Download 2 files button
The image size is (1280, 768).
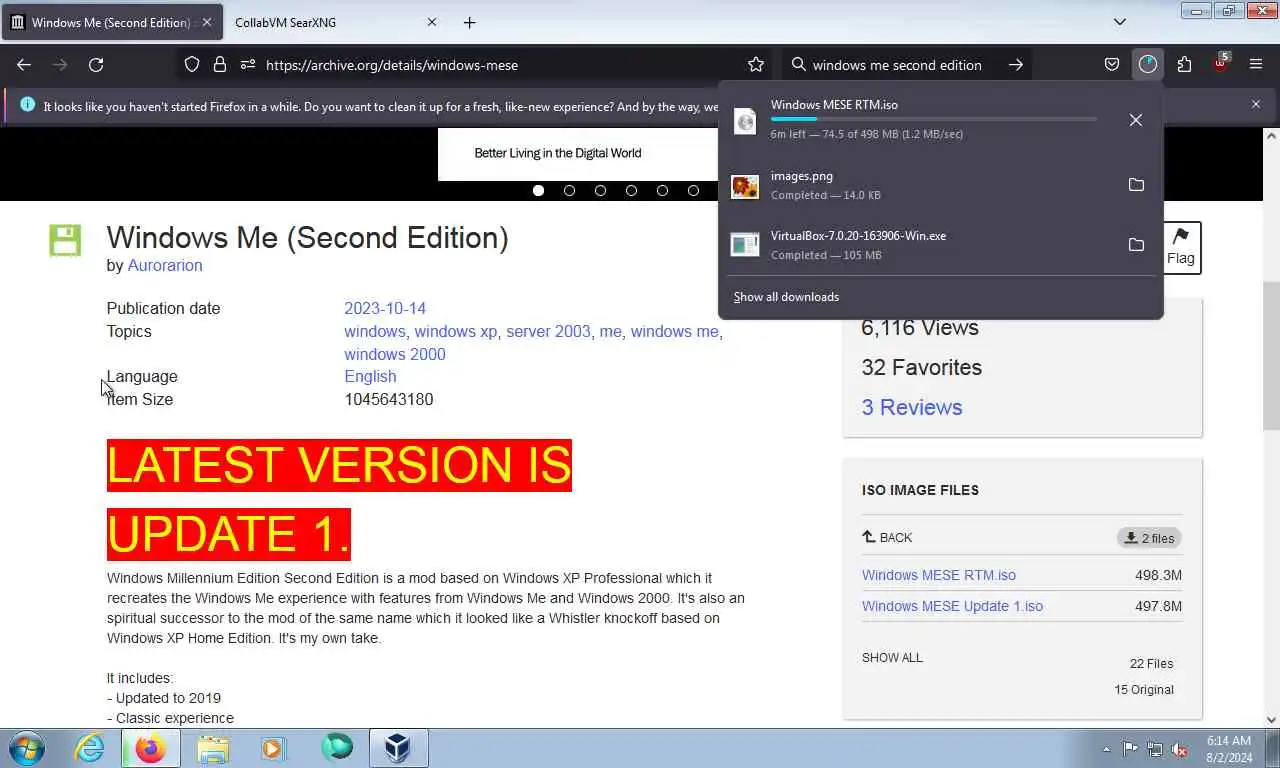(x=1149, y=538)
